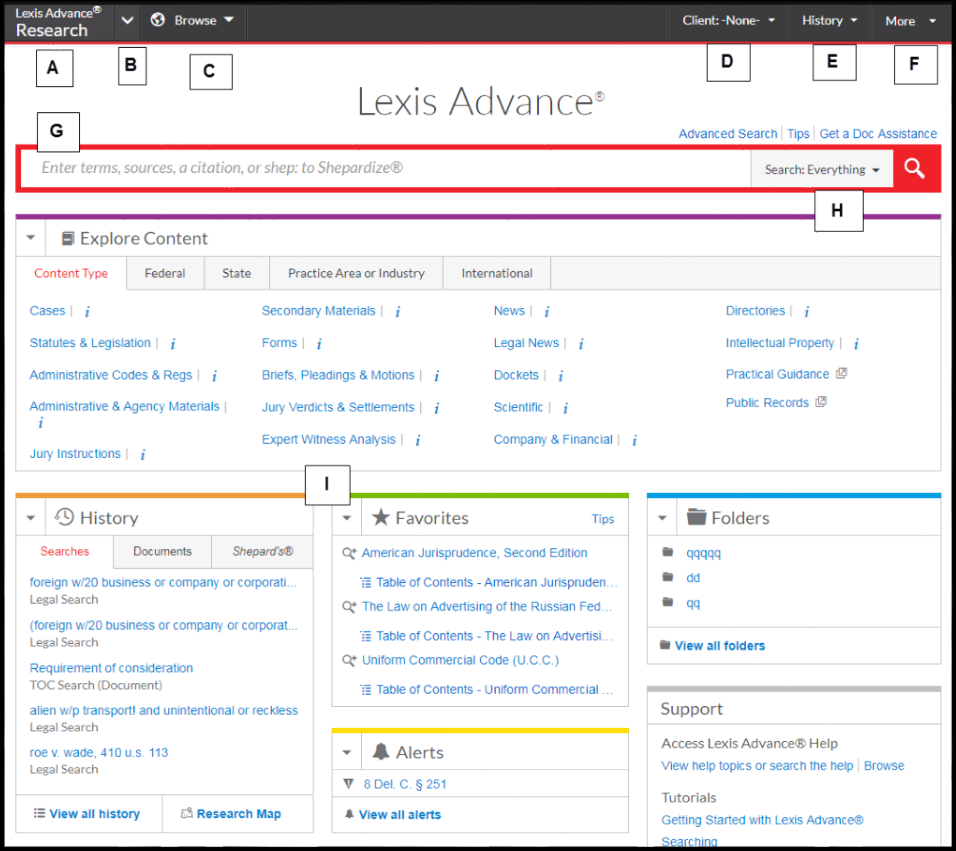The width and height of the screenshot is (956, 851).
Task: Click the globe icon next to Browse
Action: click(x=158, y=20)
